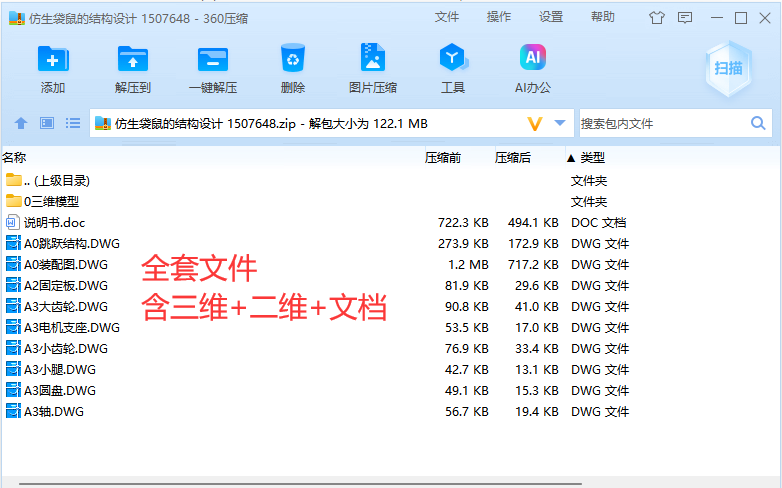
Task: Click the orange V icon in path bar
Action: pyautogui.click(x=535, y=123)
